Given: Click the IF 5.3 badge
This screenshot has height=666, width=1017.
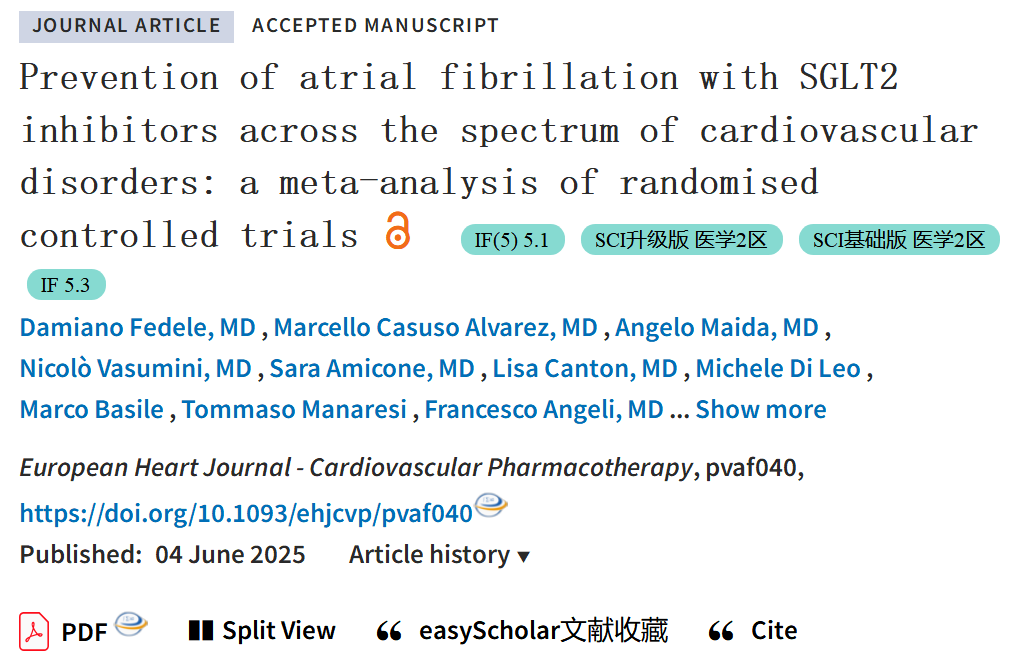Looking at the screenshot, I should tap(66, 285).
